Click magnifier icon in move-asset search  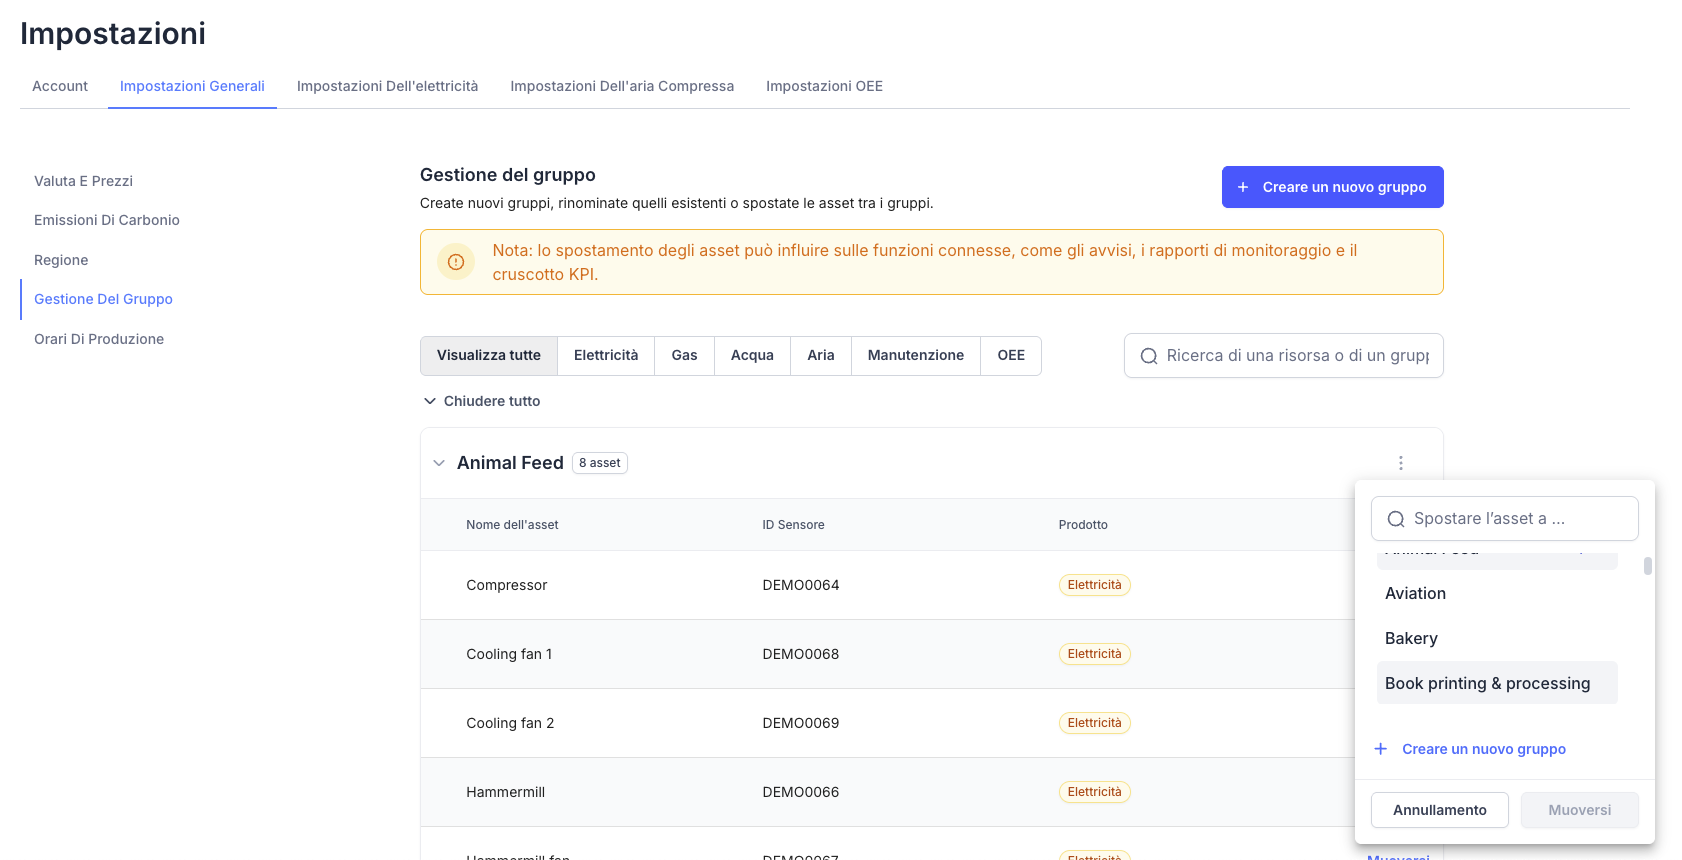click(1396, 519)
